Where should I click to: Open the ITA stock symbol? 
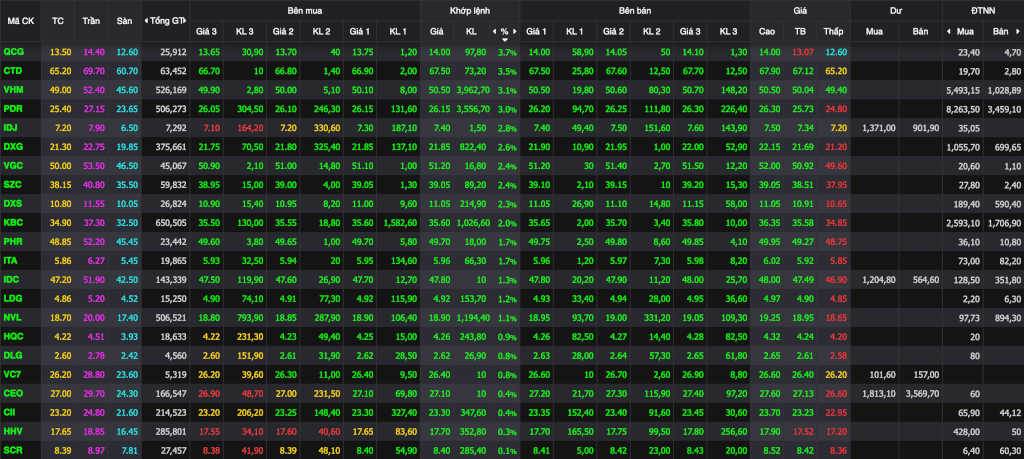(11, 261)
